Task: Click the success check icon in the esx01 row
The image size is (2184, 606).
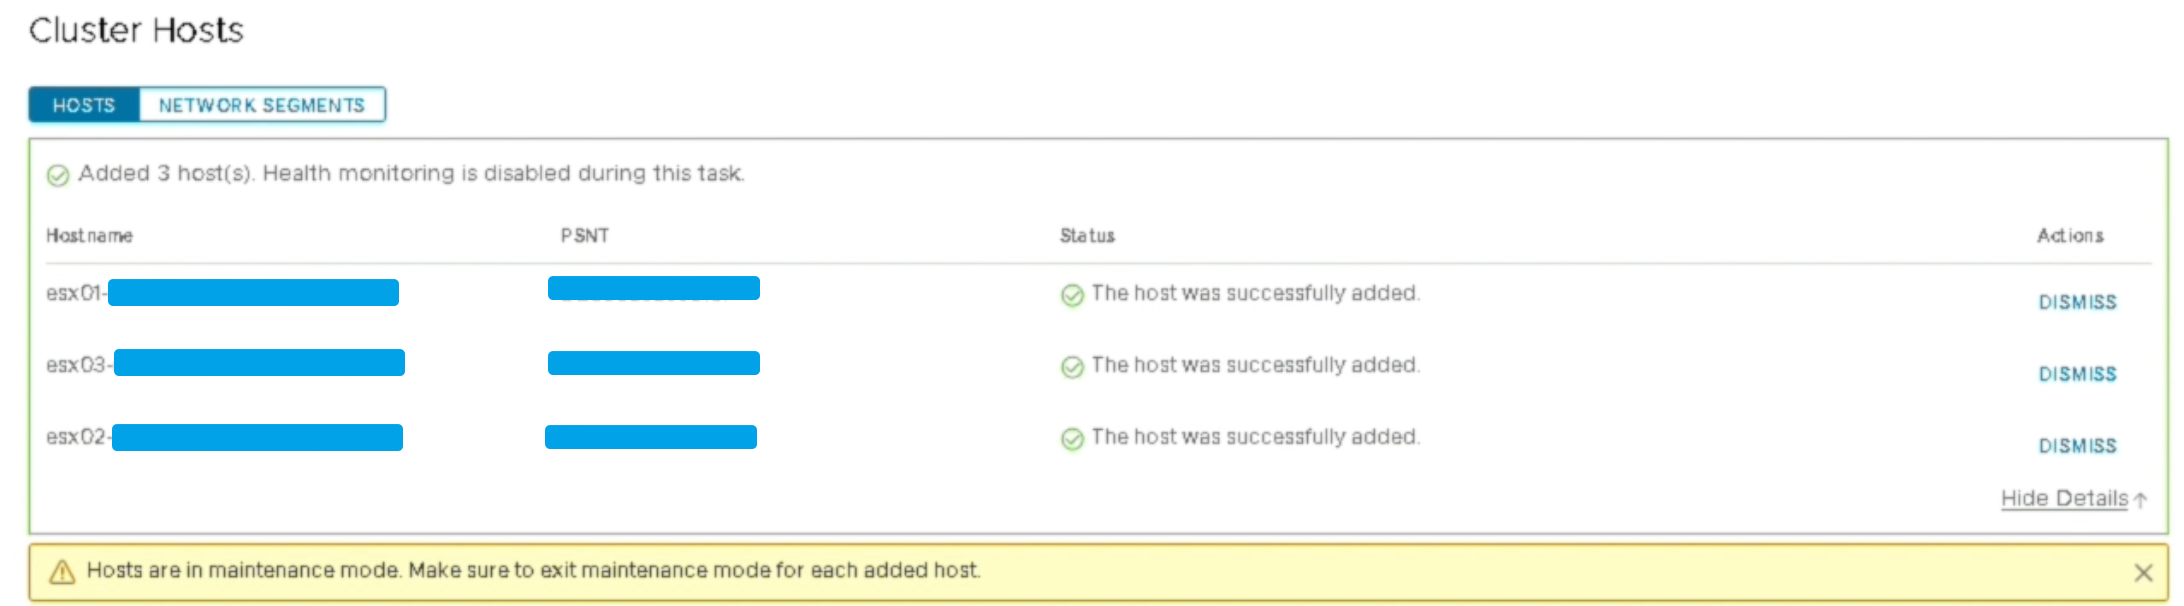Action: click(1072, 295)
